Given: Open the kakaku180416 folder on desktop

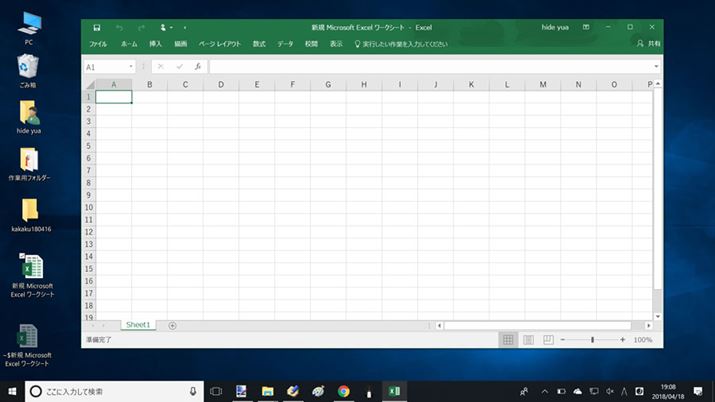Looking at the screenshot, I should point(30,210).
